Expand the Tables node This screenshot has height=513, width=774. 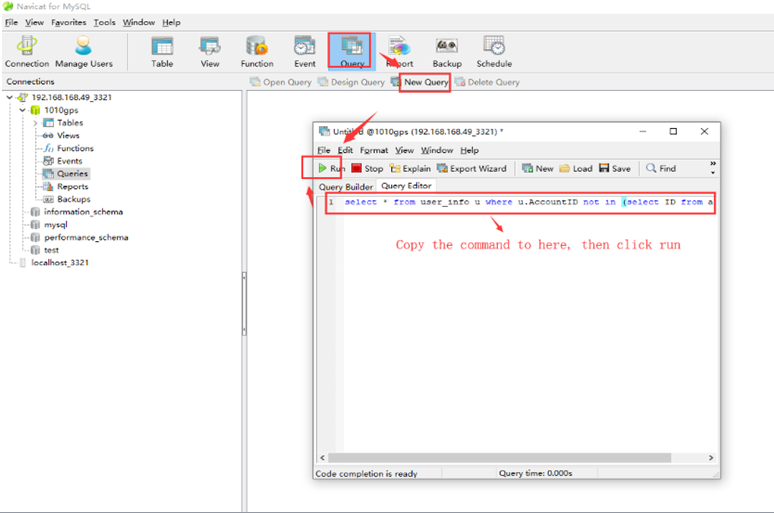point(35,123)
